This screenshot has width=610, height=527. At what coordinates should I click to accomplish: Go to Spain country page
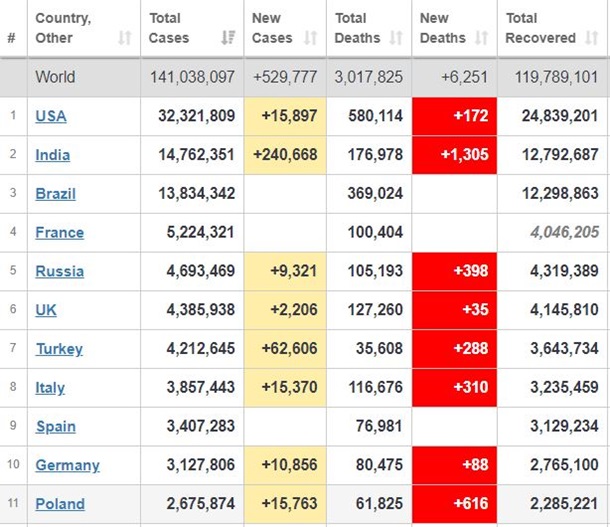tap(56, 427)
